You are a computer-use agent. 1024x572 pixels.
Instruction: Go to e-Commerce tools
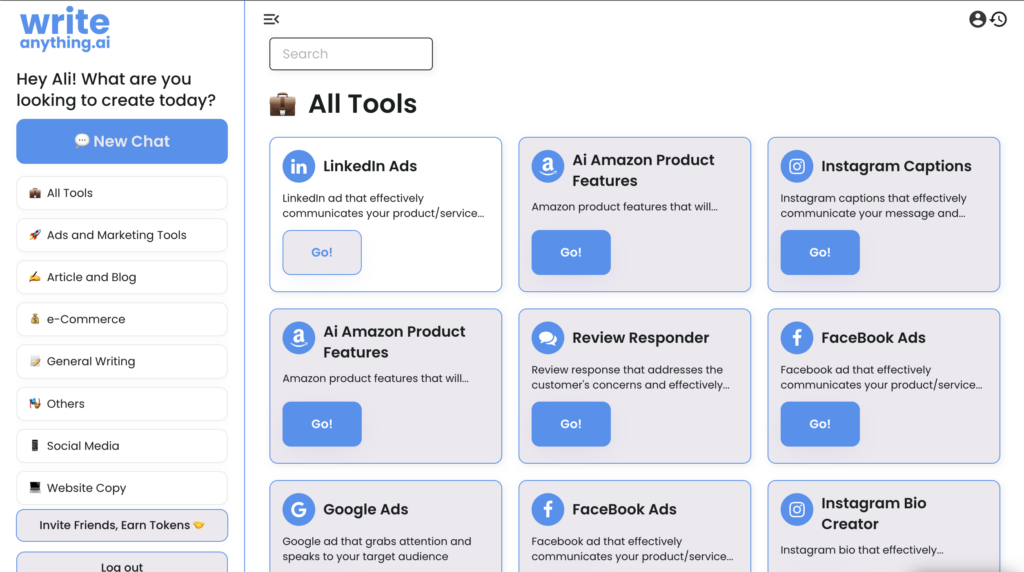(122, 319)
